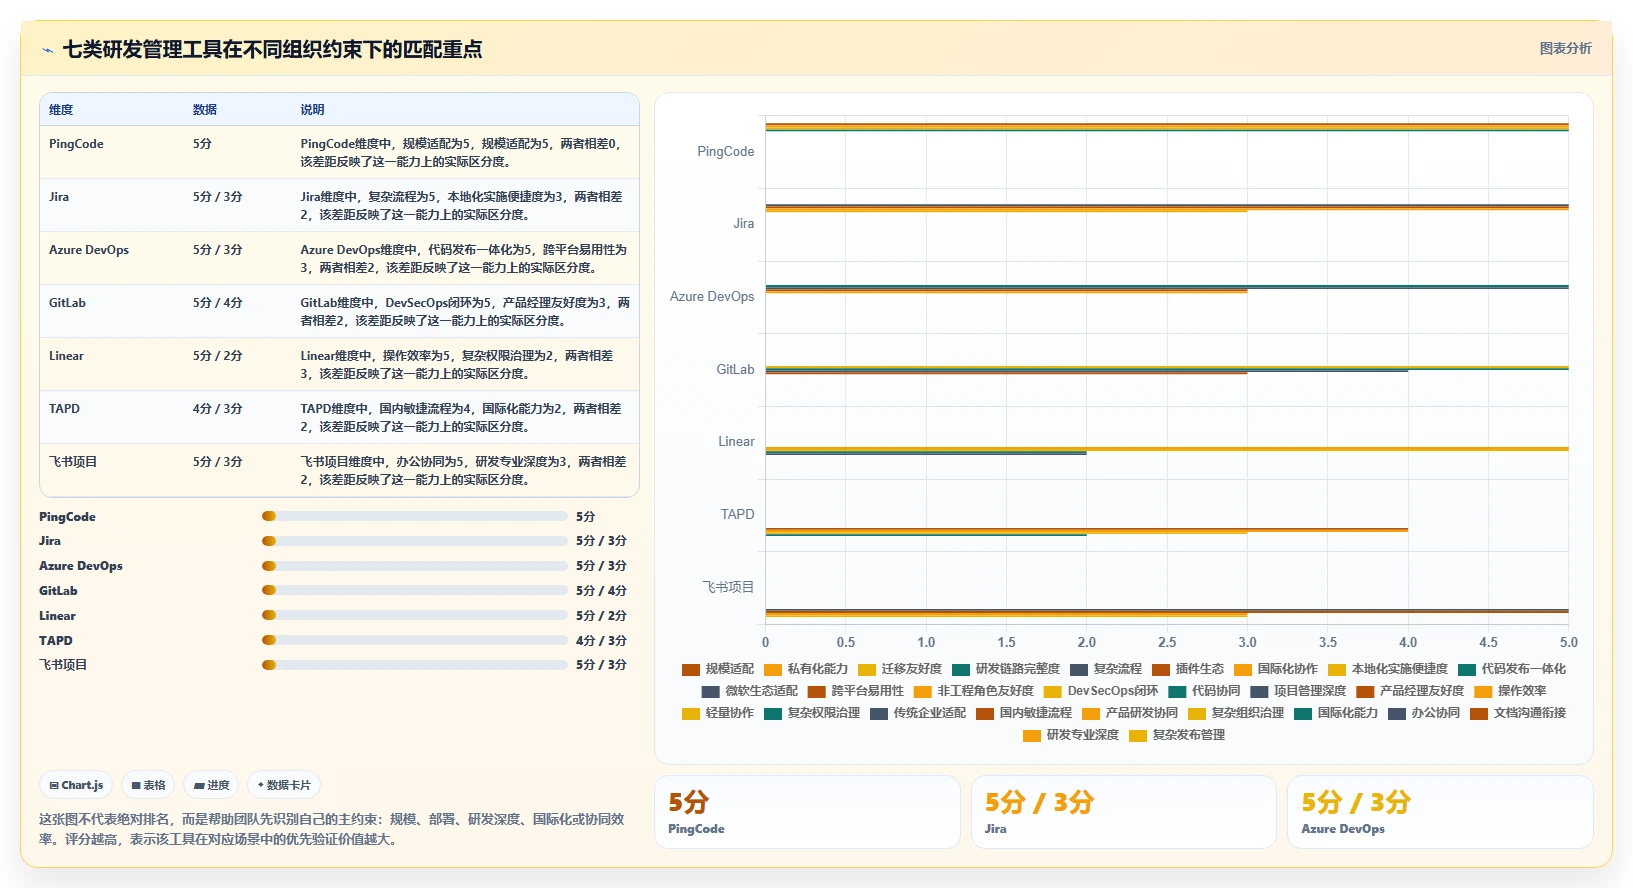The height and width of the screenshot is (888, 1633).
Task: Click the 复杂权限治理 legend color swatch
Action: (773, 713)
